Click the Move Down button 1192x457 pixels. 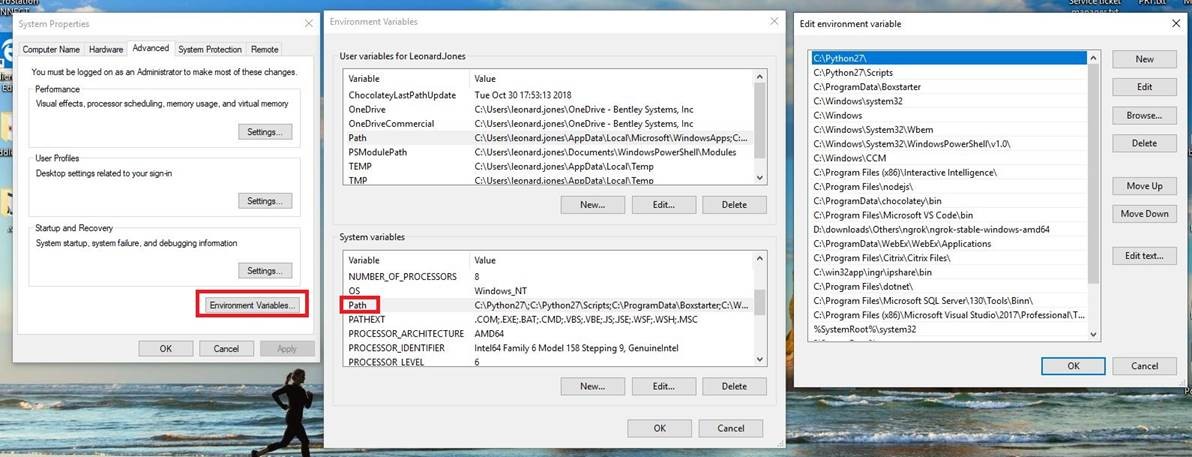point(1144,214)
